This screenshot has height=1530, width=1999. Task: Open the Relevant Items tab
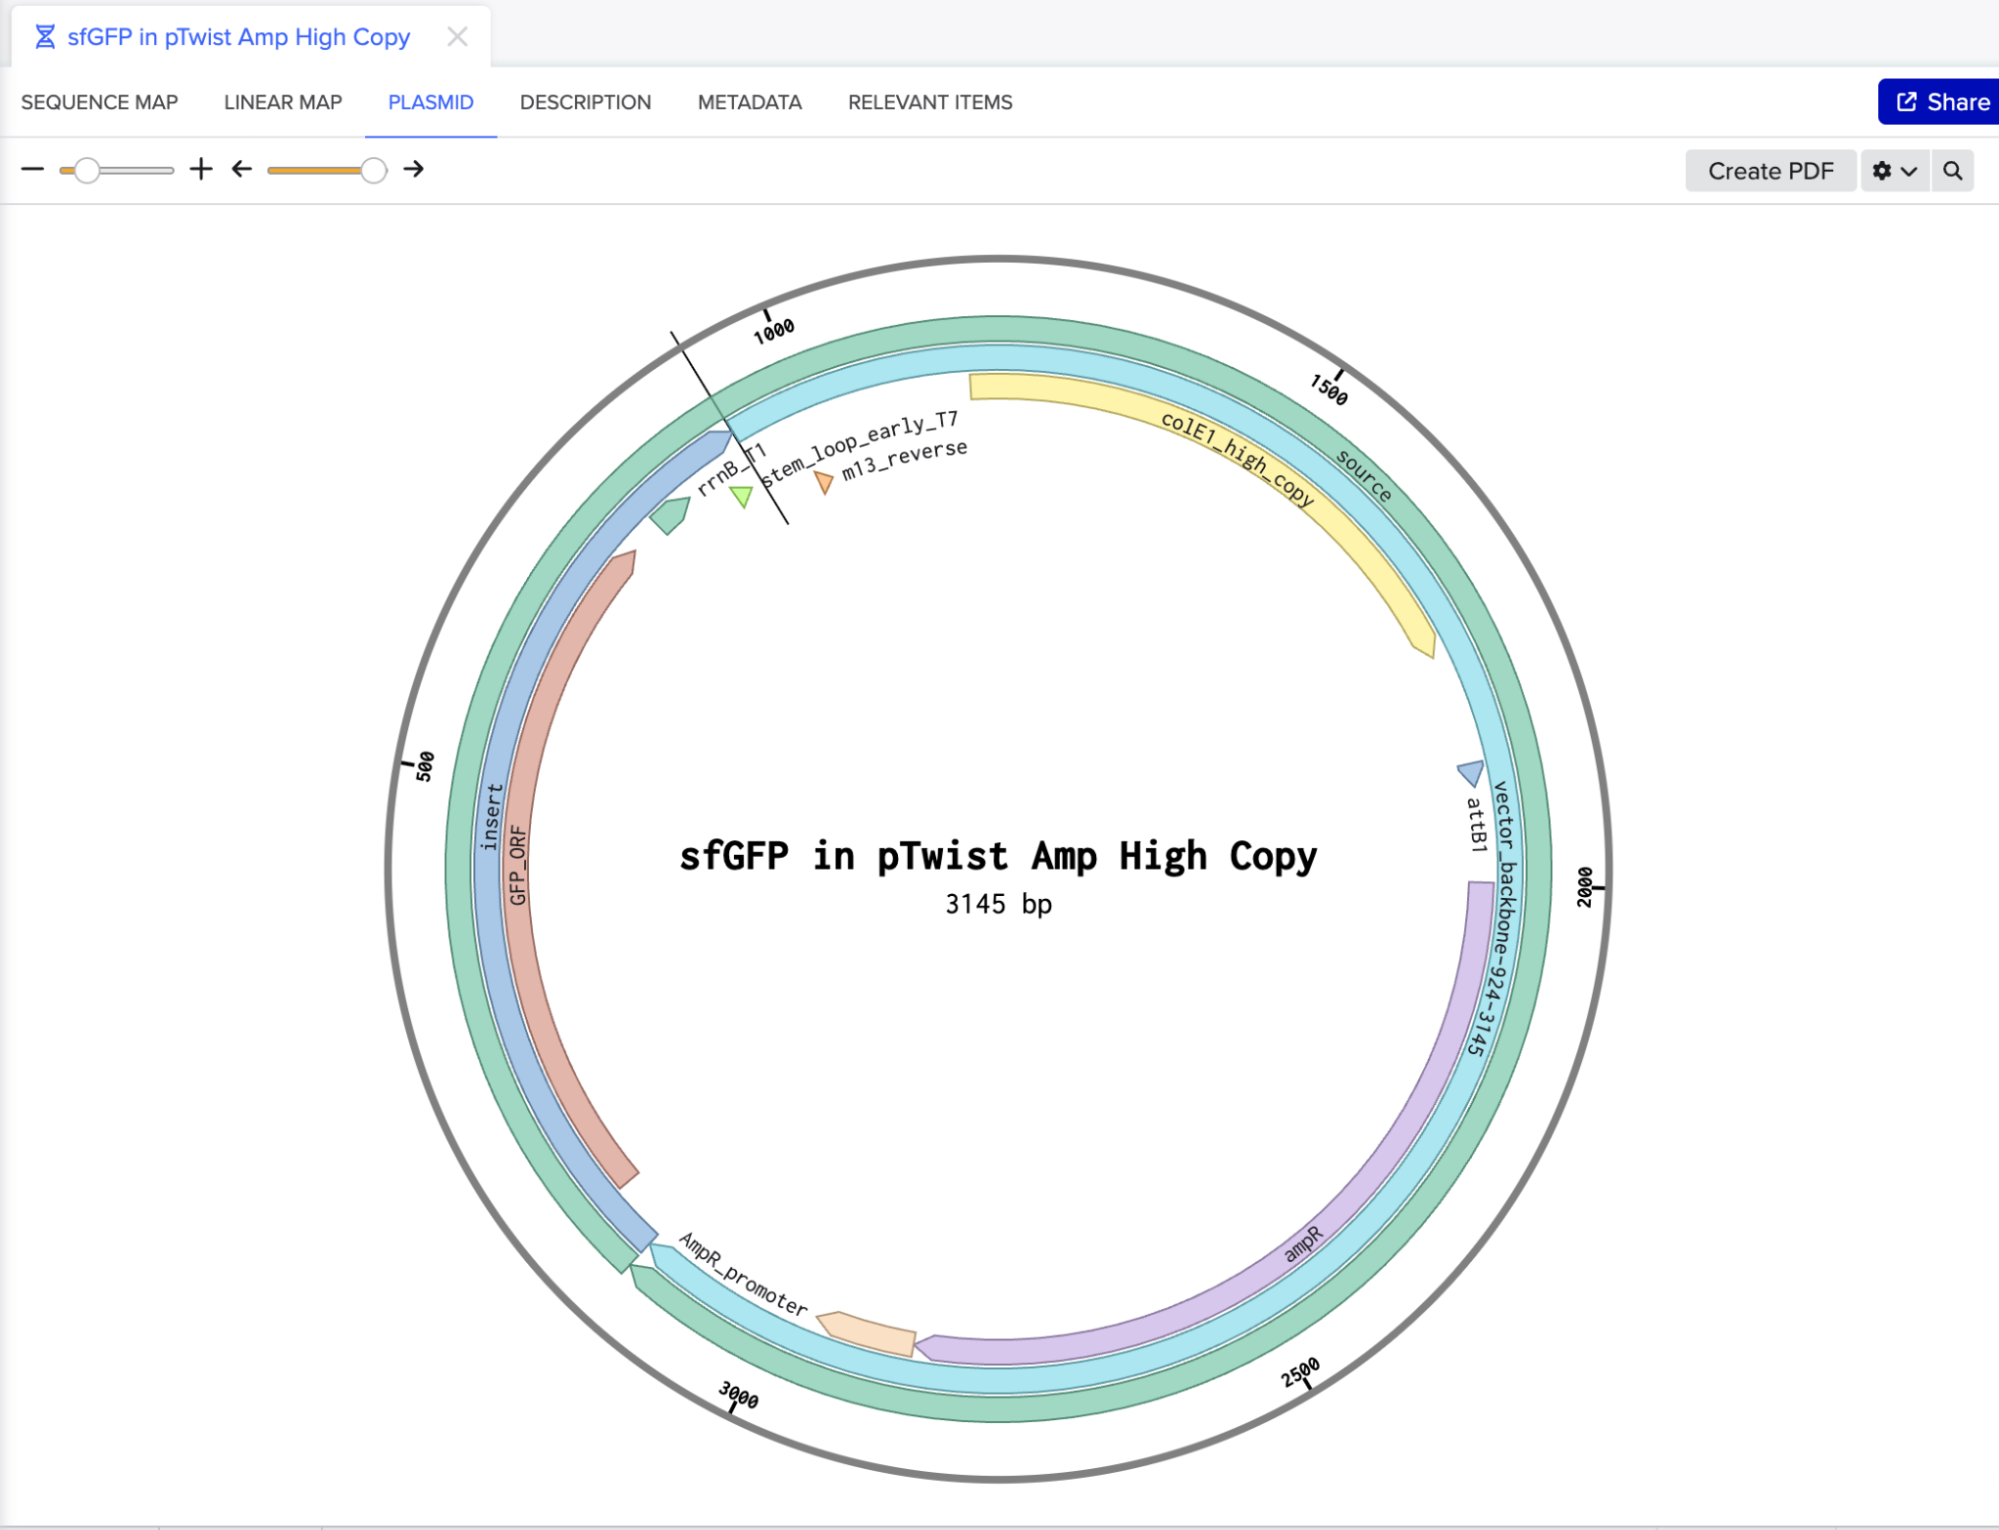(930, 102)
